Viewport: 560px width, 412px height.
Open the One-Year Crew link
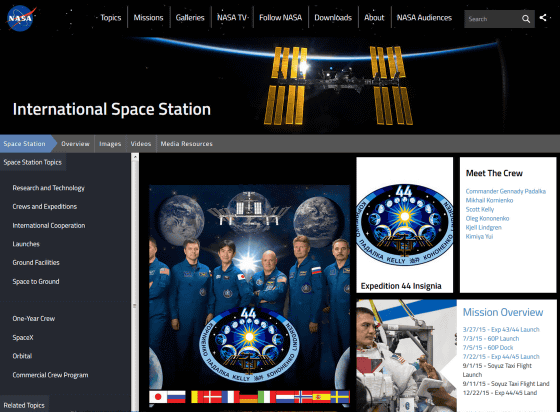tap(34, 318)
